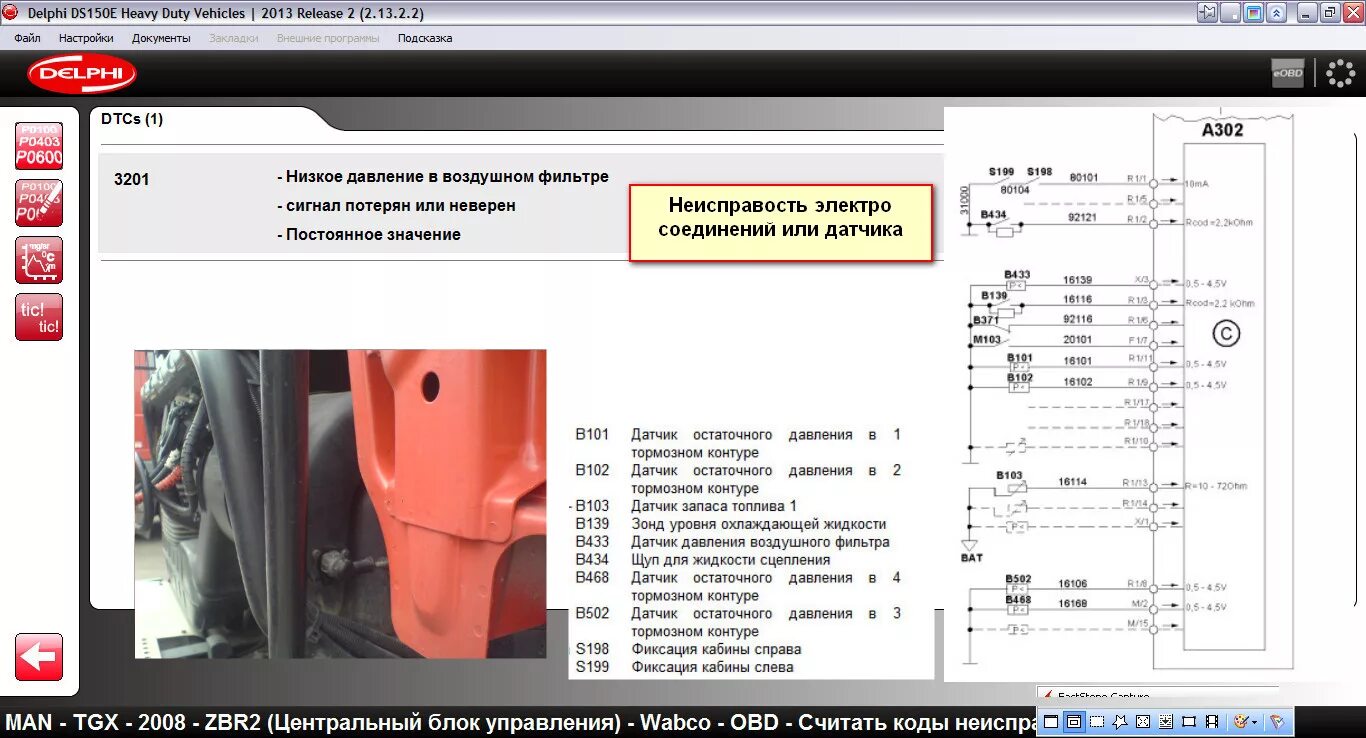Open the real-time data engine icon
This screenshot has height=738, width=1366.
point(39,260)
